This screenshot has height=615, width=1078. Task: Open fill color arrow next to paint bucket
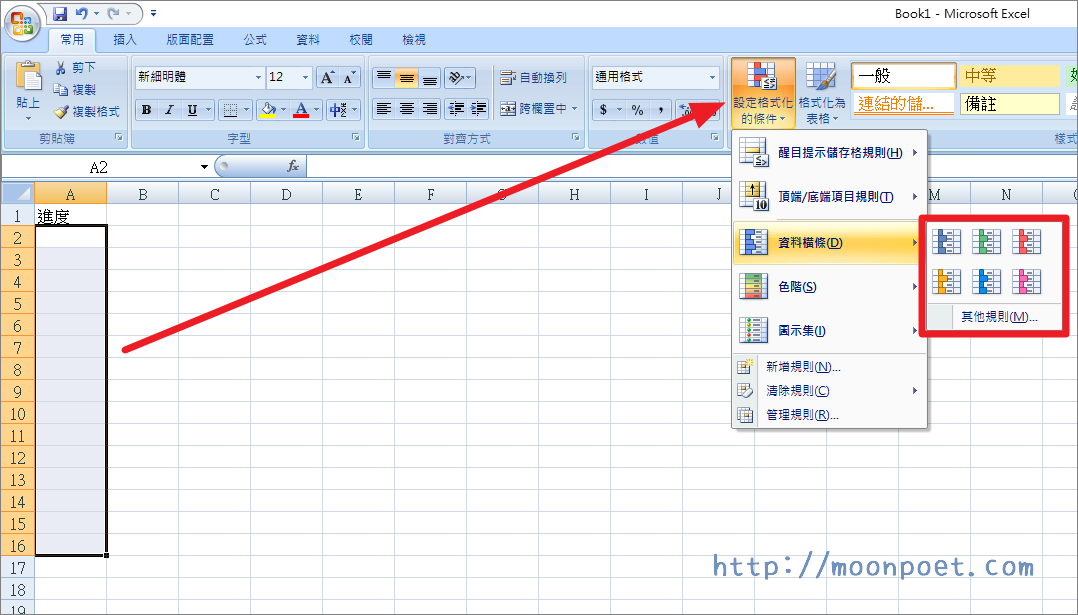point(283,110)
